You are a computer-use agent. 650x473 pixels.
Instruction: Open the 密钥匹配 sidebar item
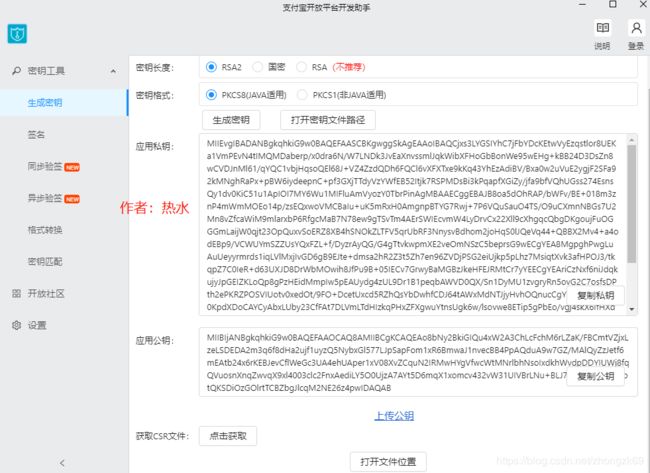[x=45, y=262]
